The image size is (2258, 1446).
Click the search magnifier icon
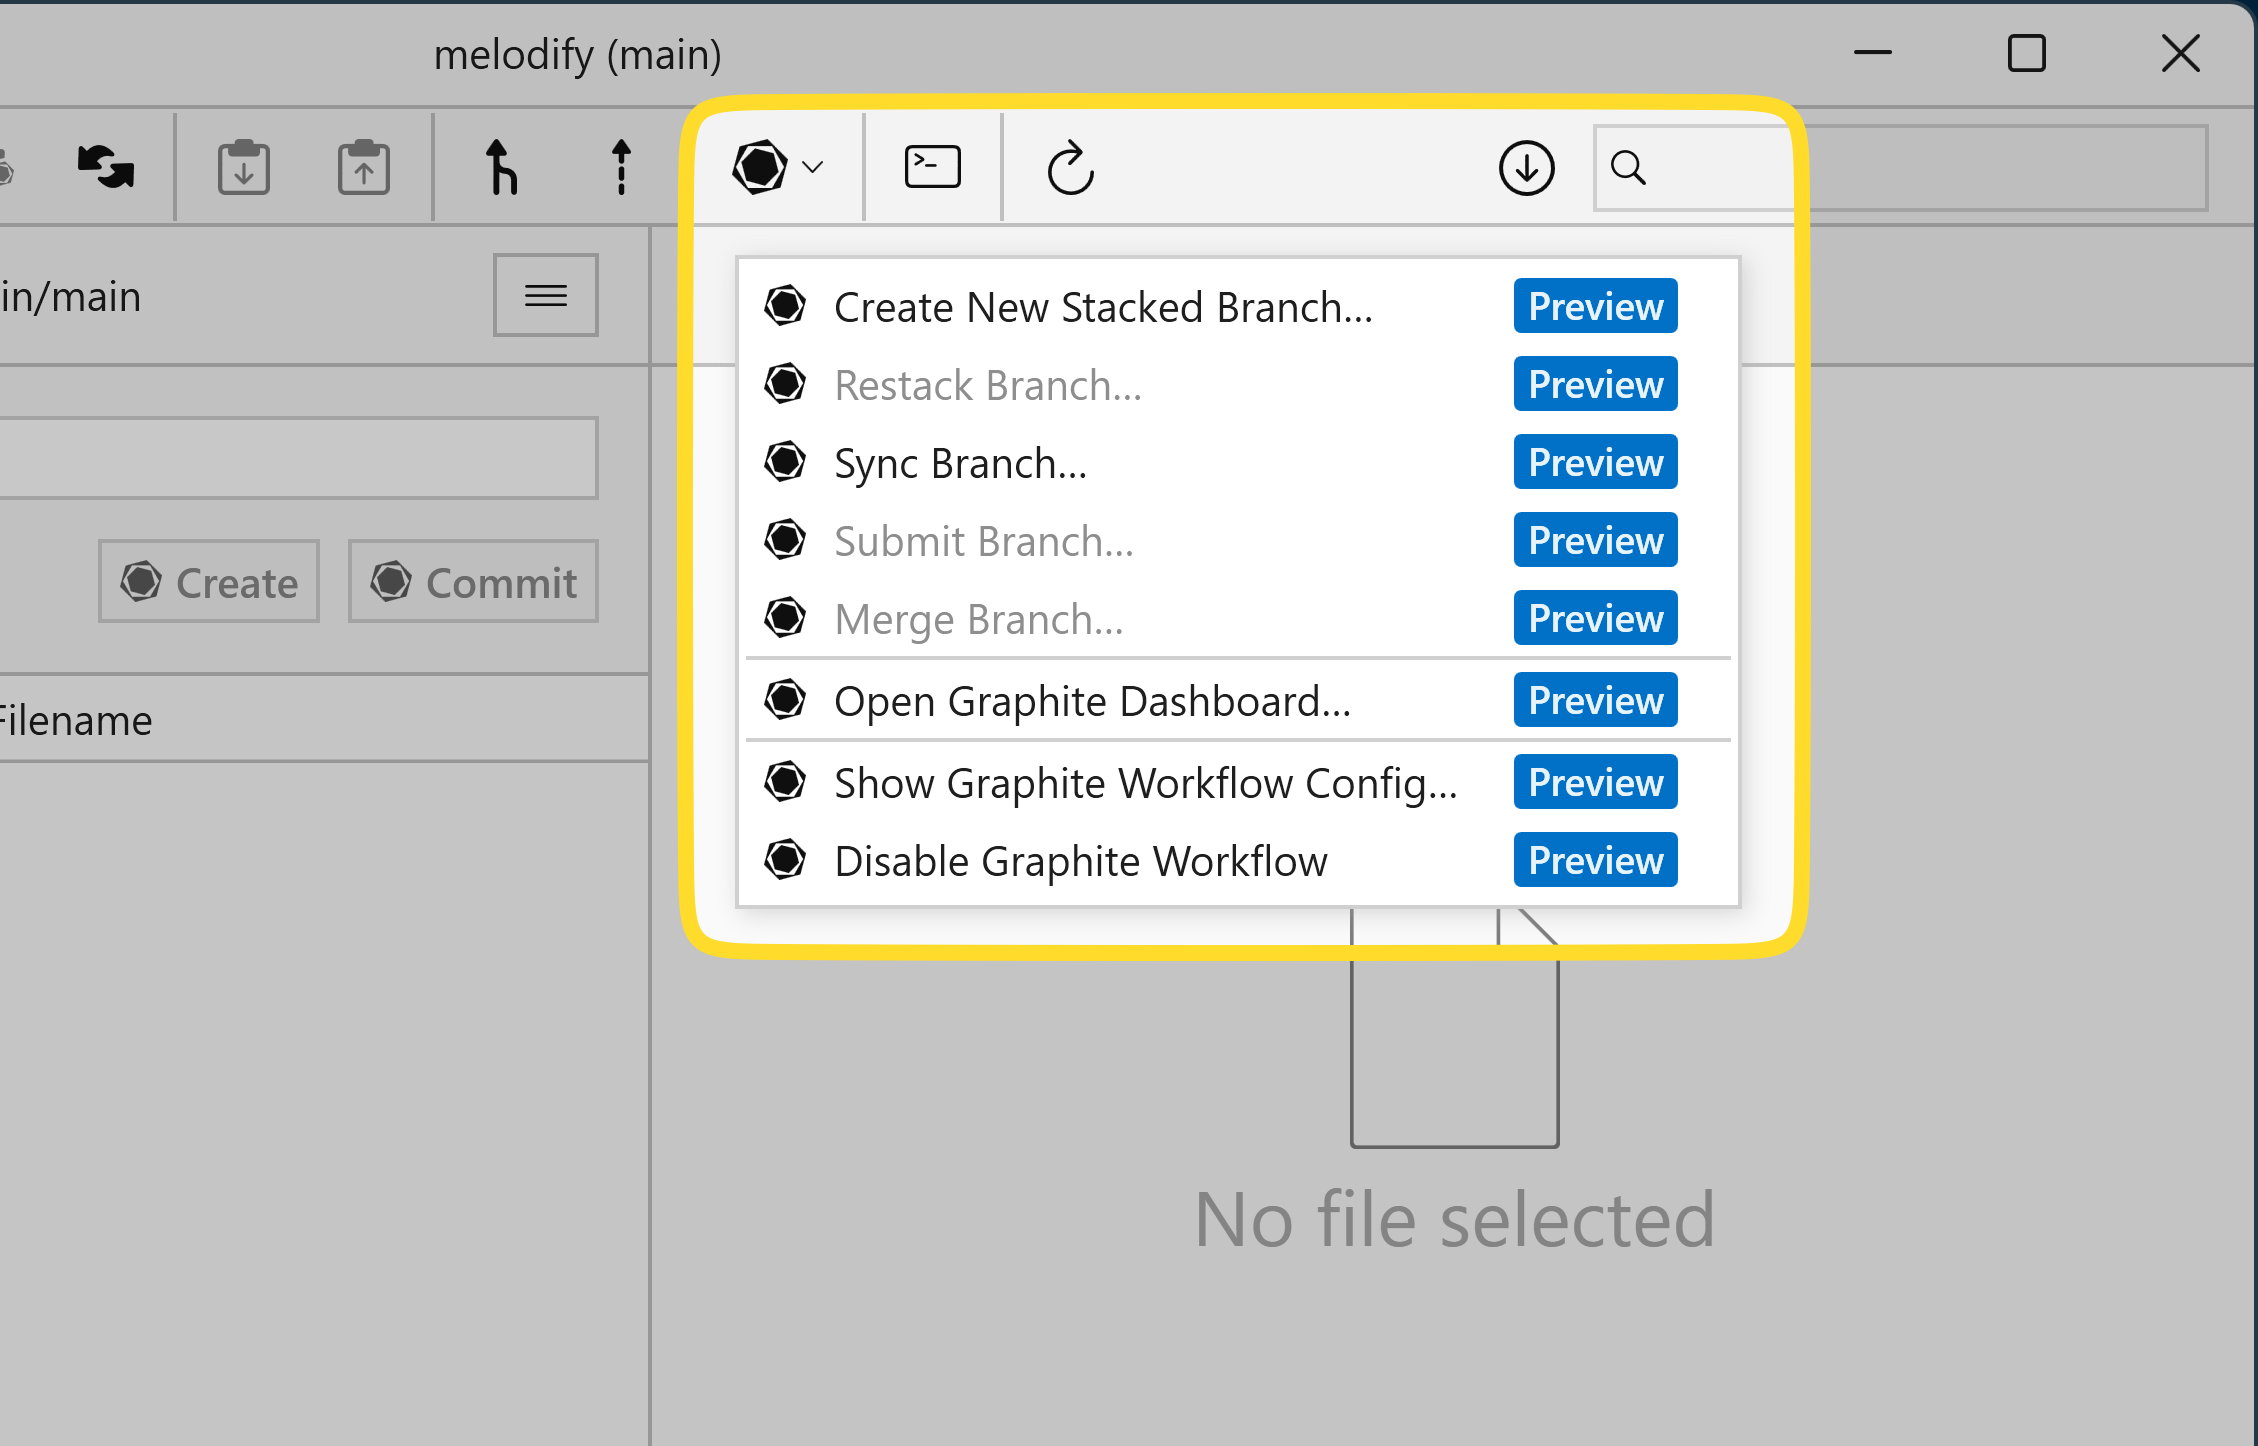1628,169
